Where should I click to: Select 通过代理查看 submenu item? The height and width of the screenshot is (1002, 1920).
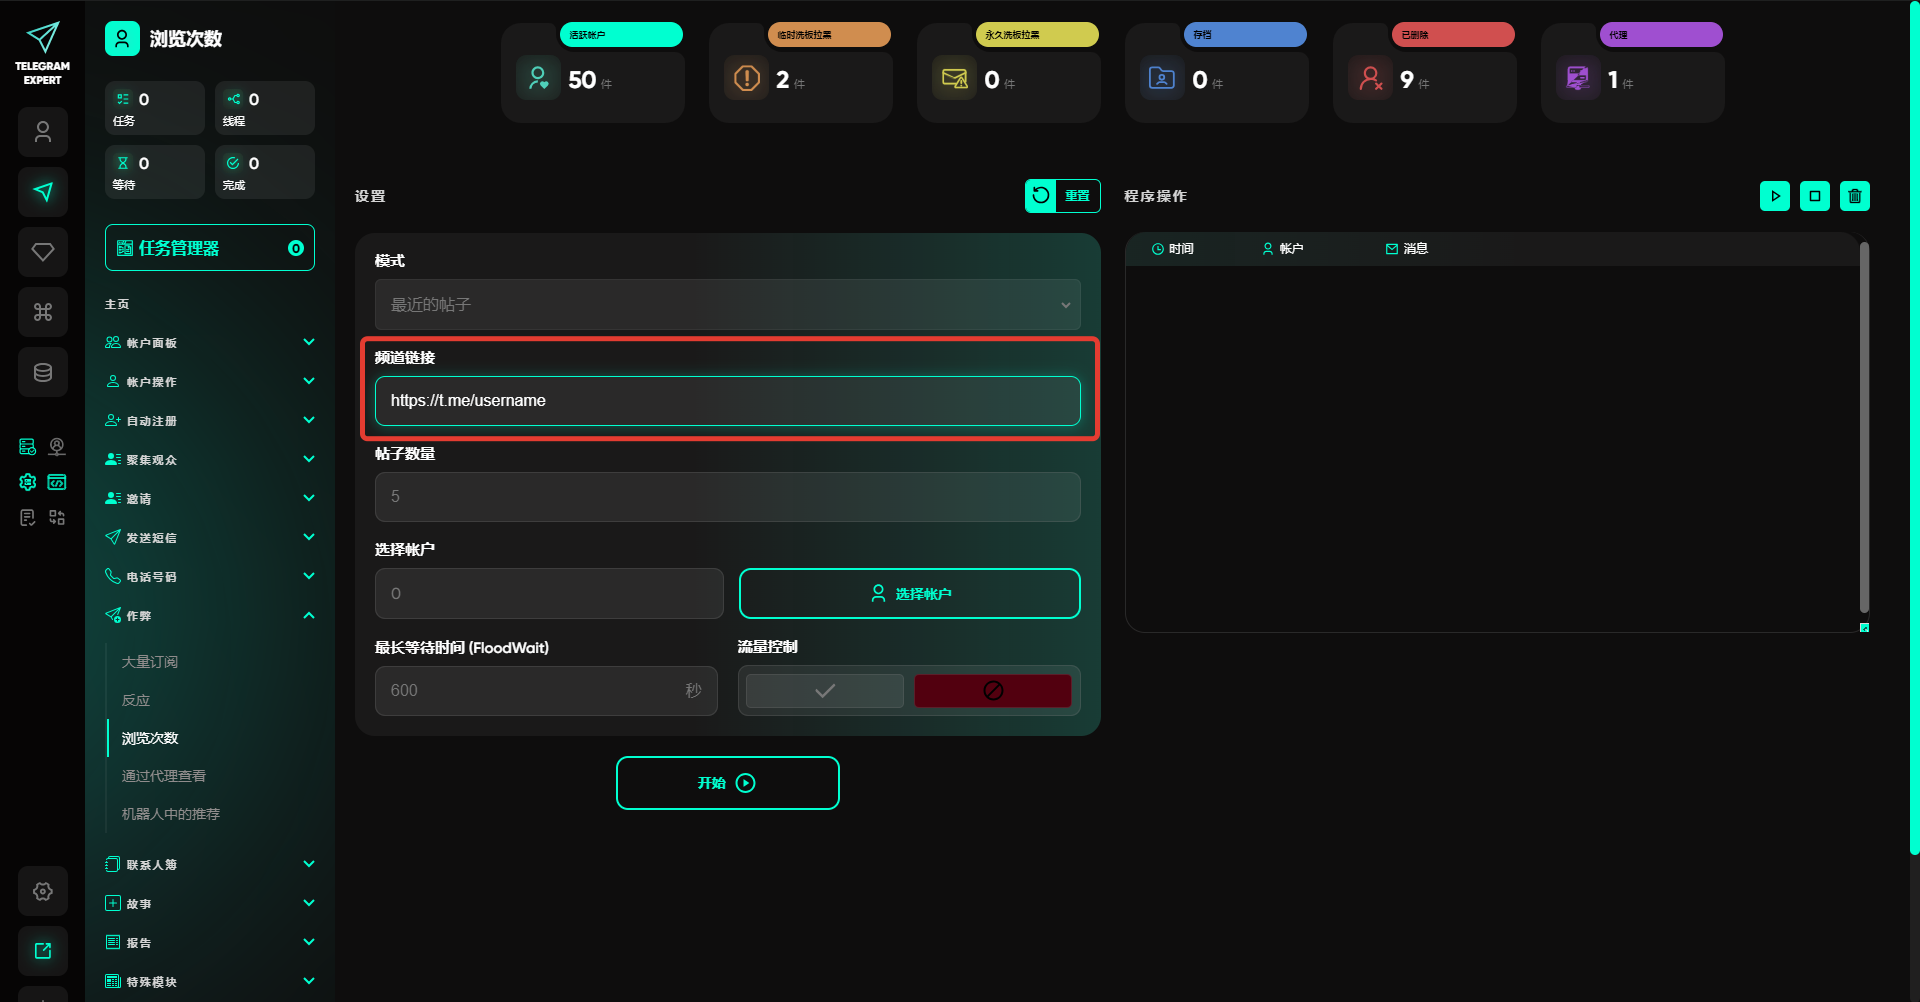pyautogui.click(x=164, y=776)
